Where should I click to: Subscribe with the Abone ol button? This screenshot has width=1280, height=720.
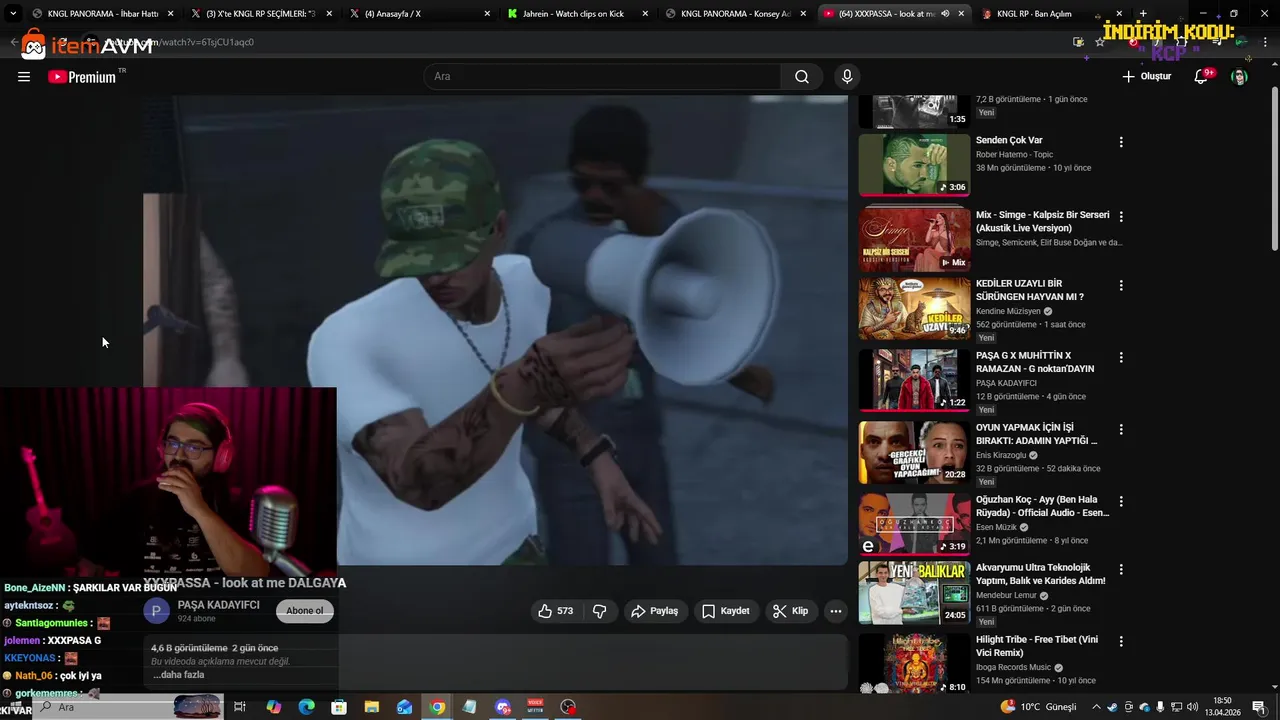click(305, 611)
